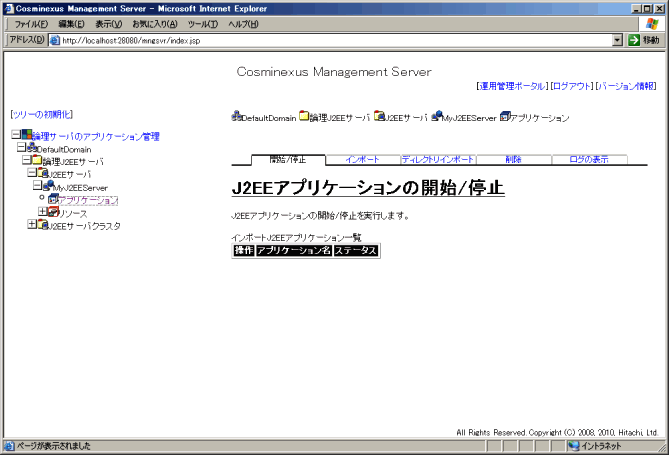Viewport: 669px width, 455px height.
Task: Click the バージョン情報 link
Action: pyautogui.click(x=626, y=86)
